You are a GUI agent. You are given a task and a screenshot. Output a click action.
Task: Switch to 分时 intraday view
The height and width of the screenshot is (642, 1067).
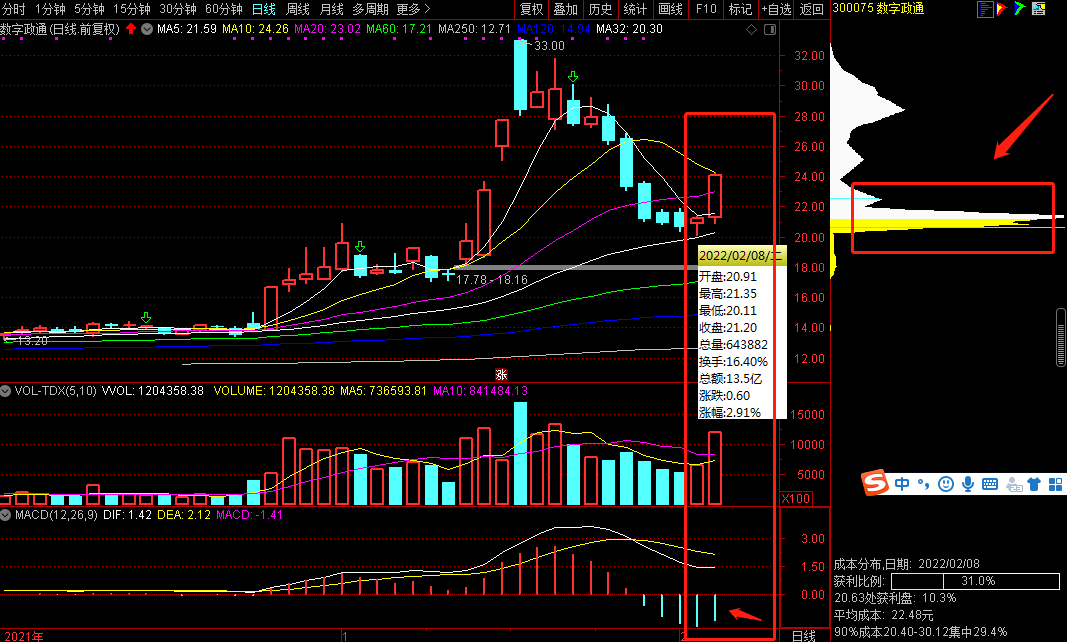14,9
